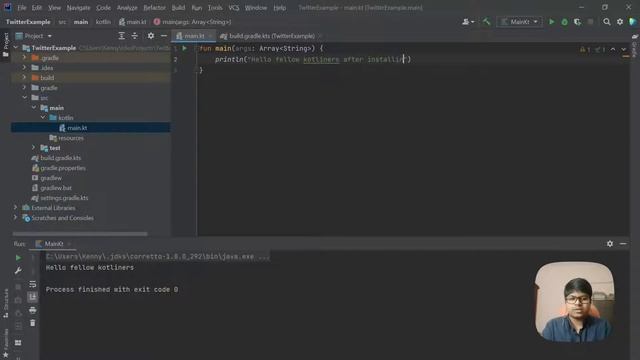Collapse the kotlin folder
Viewport: 640px width, 360px height.
click(43, 118)
